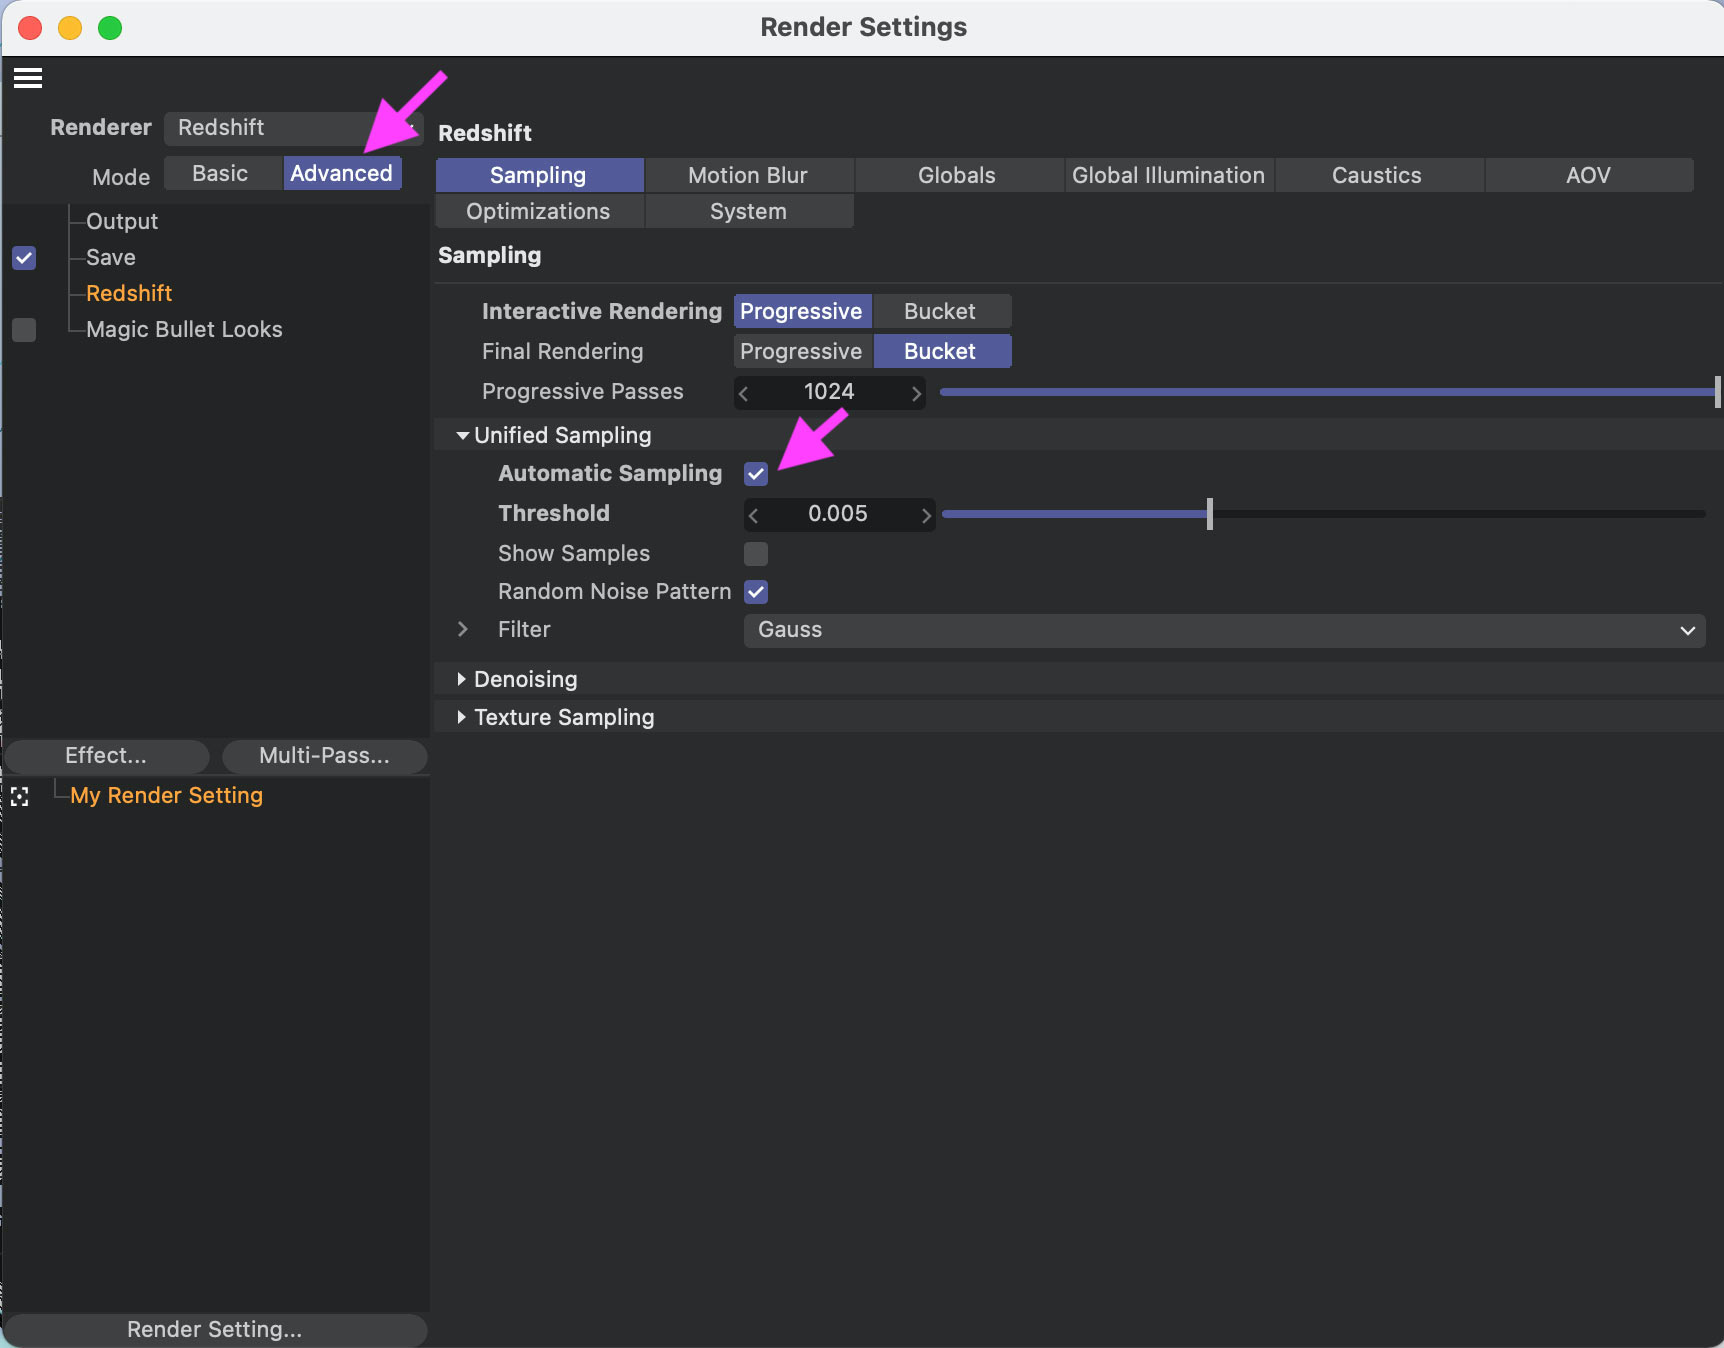Toggle the Random Noise Pattern checkbox
Viewport: 1724px width, 1348px height.
[756, 592]
